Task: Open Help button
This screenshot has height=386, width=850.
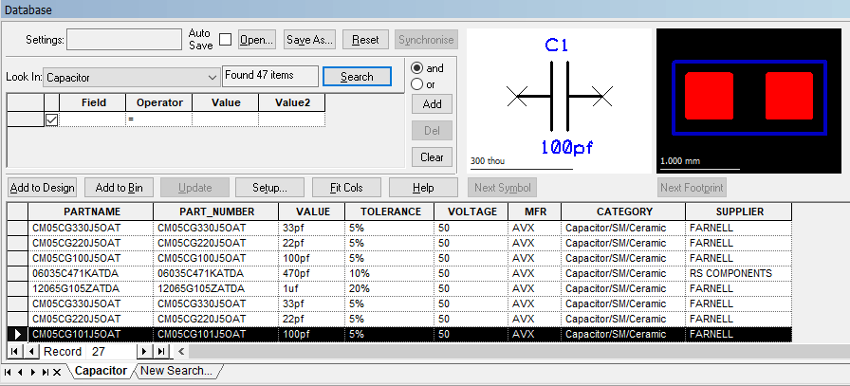Action: (423, 188)
